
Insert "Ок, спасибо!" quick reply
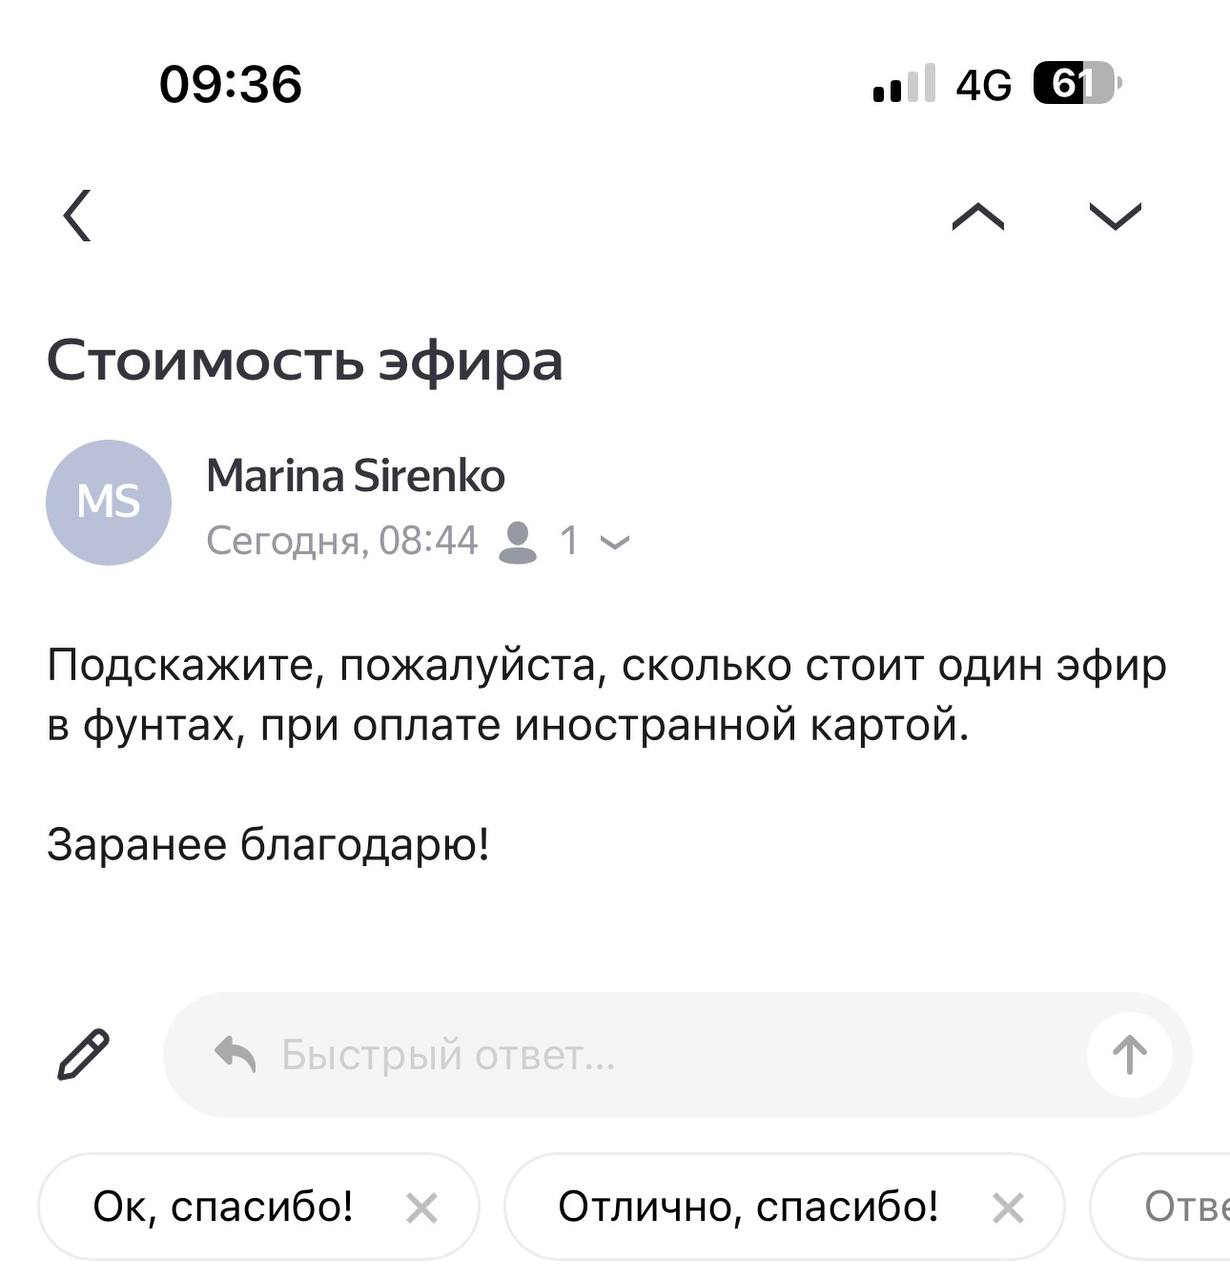pyautogui.click(x=223, y=1207)
